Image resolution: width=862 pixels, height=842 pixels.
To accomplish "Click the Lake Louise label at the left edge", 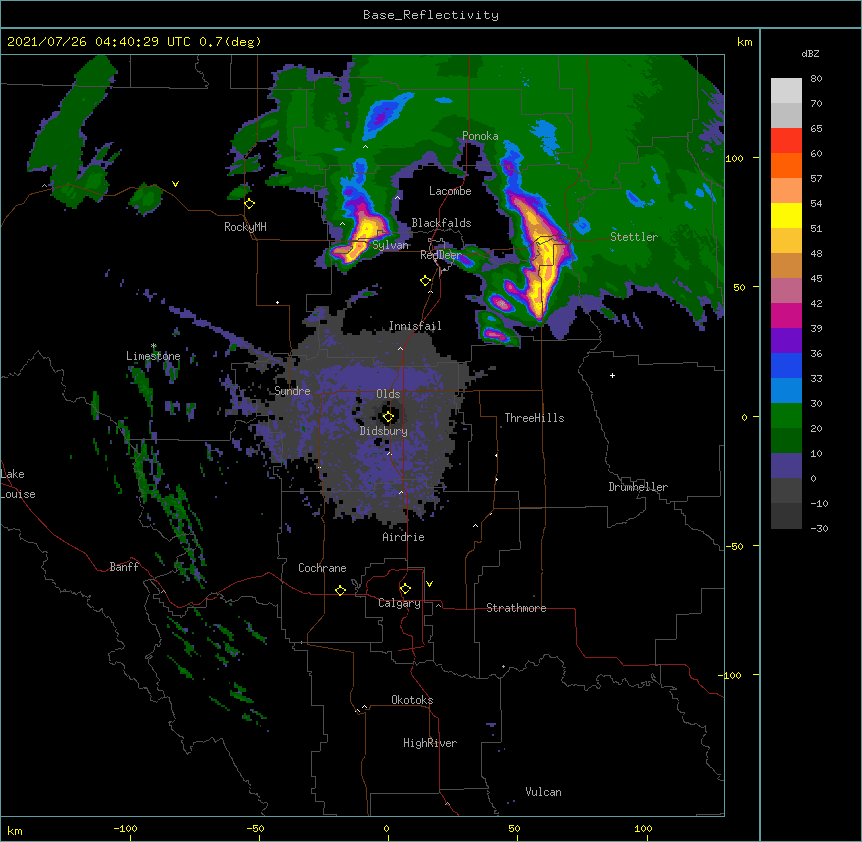I will [18, 484].
